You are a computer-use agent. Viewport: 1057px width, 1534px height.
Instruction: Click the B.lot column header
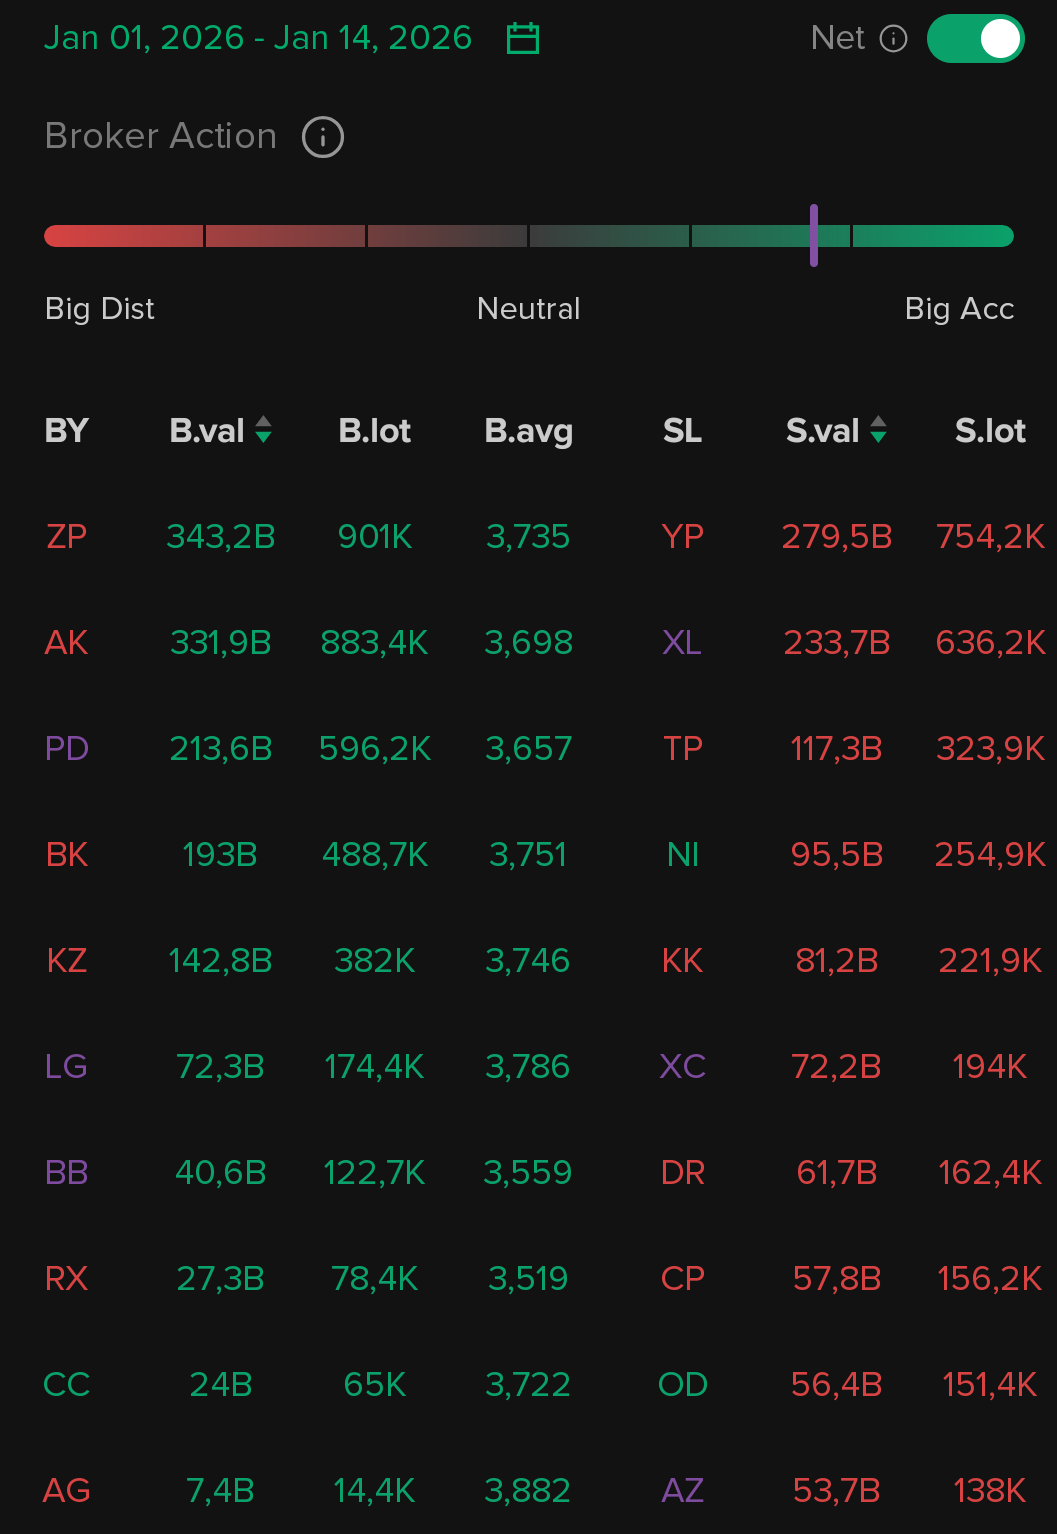(x=375, y=431)
